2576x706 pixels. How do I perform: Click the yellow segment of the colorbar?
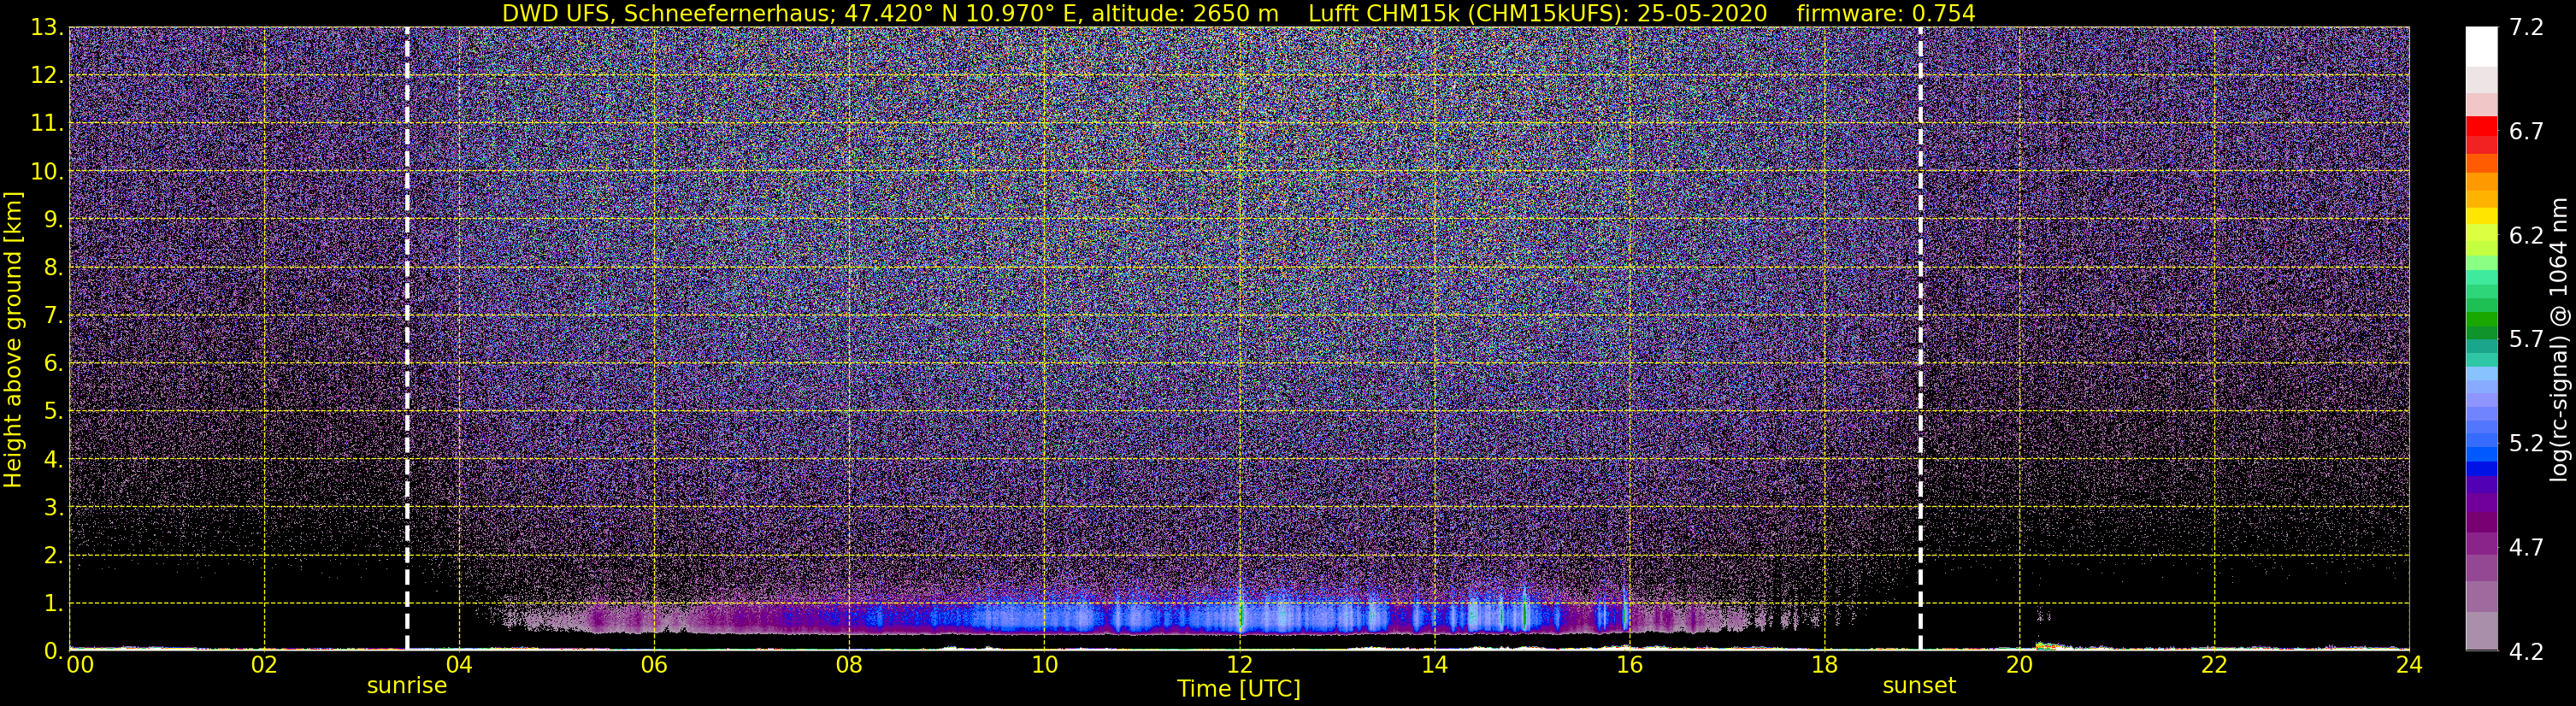click(2482, 217)
